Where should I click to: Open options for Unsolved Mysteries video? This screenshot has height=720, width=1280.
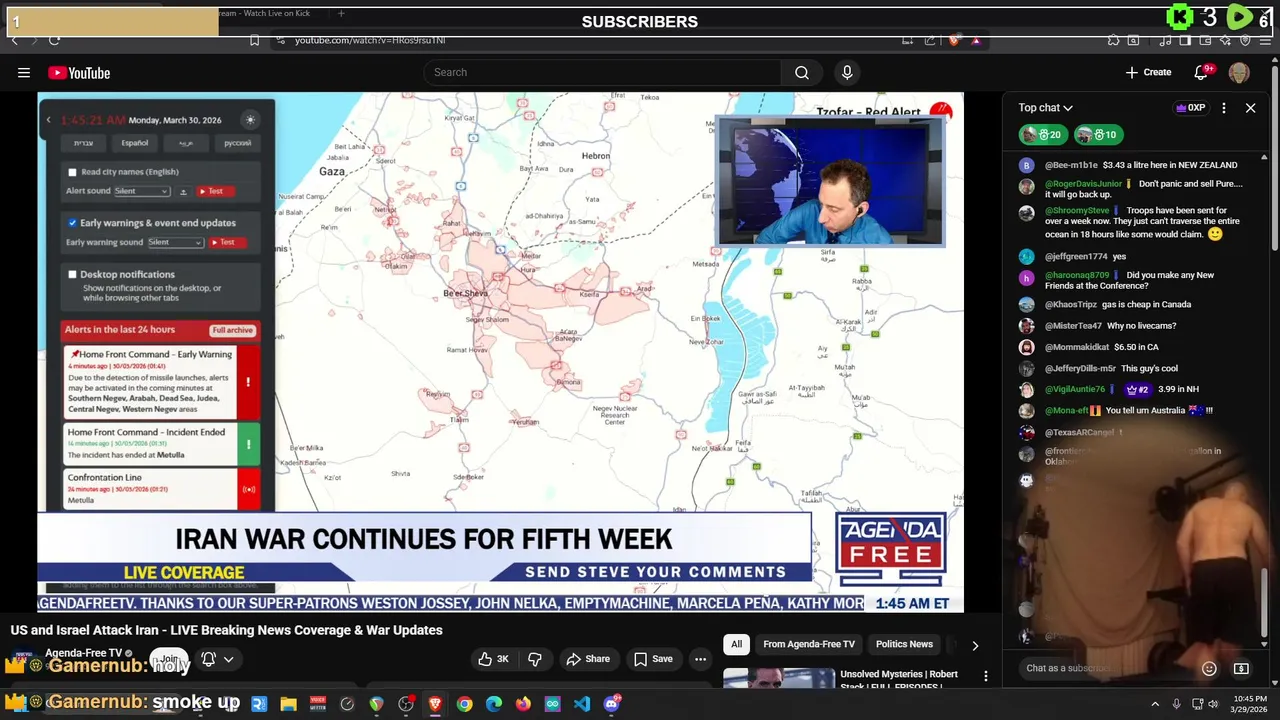(986, 677)
